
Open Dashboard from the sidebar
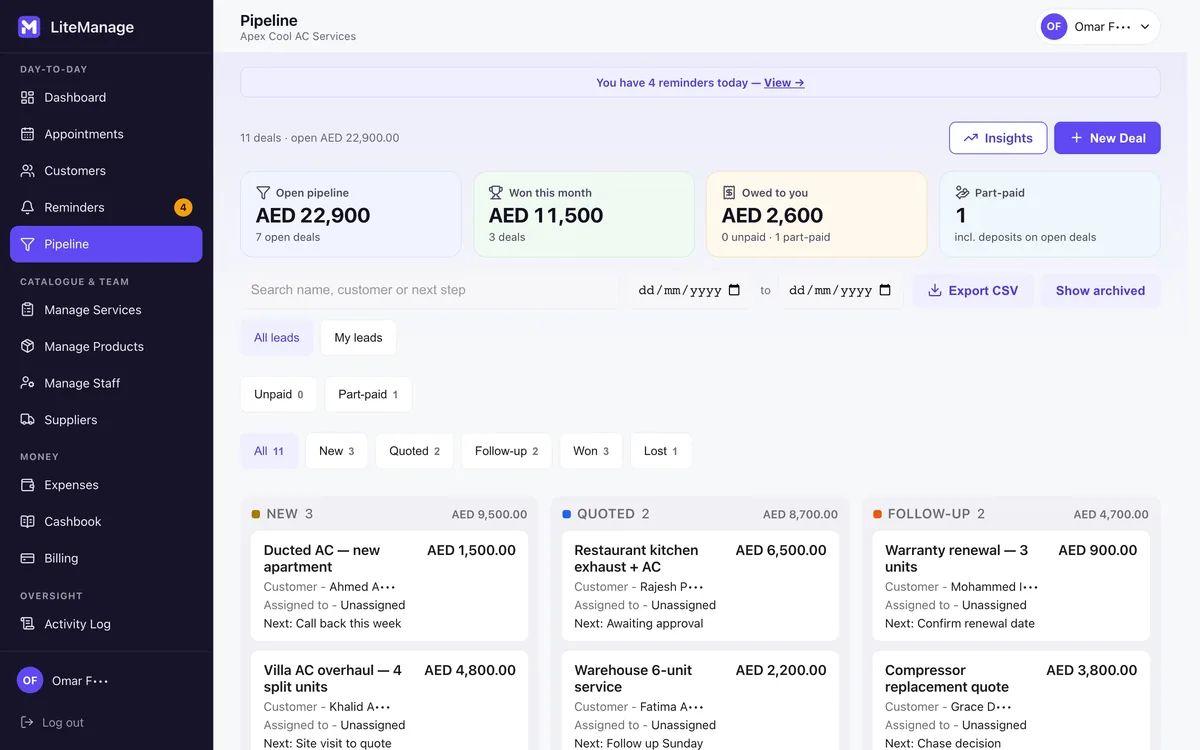(x=106, y=97)
